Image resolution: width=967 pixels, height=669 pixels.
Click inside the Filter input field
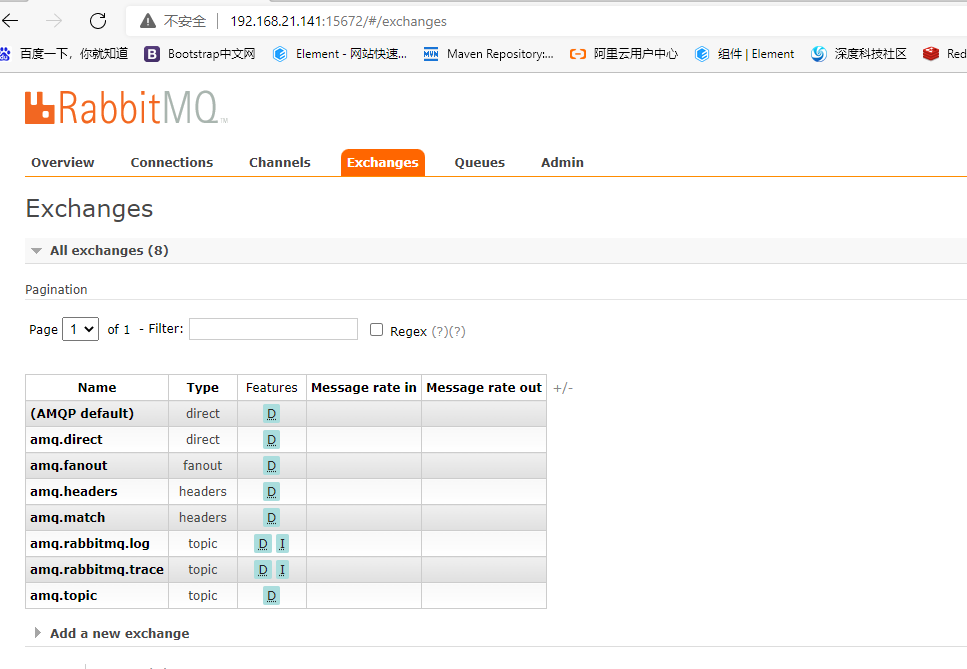[275, 329]
